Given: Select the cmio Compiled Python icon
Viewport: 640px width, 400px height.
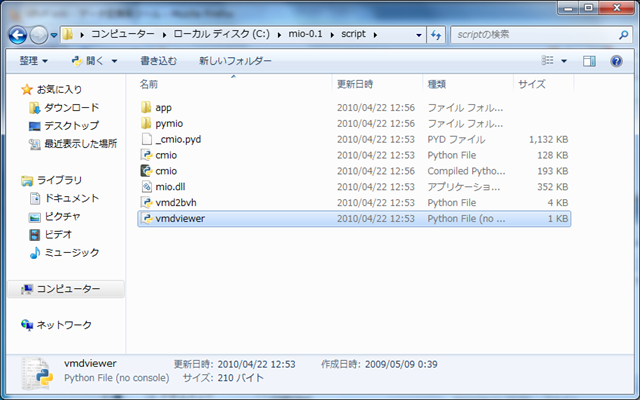Looking at the screenshot, I should click(146, 171).
